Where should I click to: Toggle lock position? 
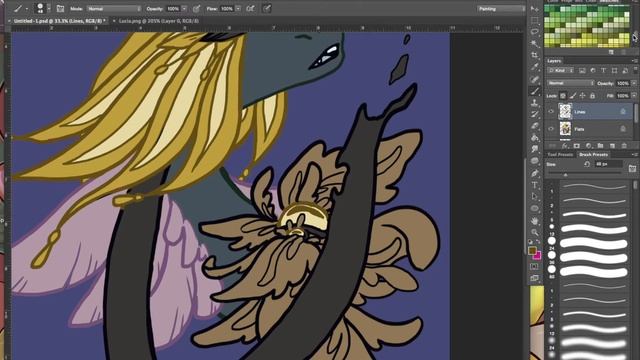tap(582, 96)
